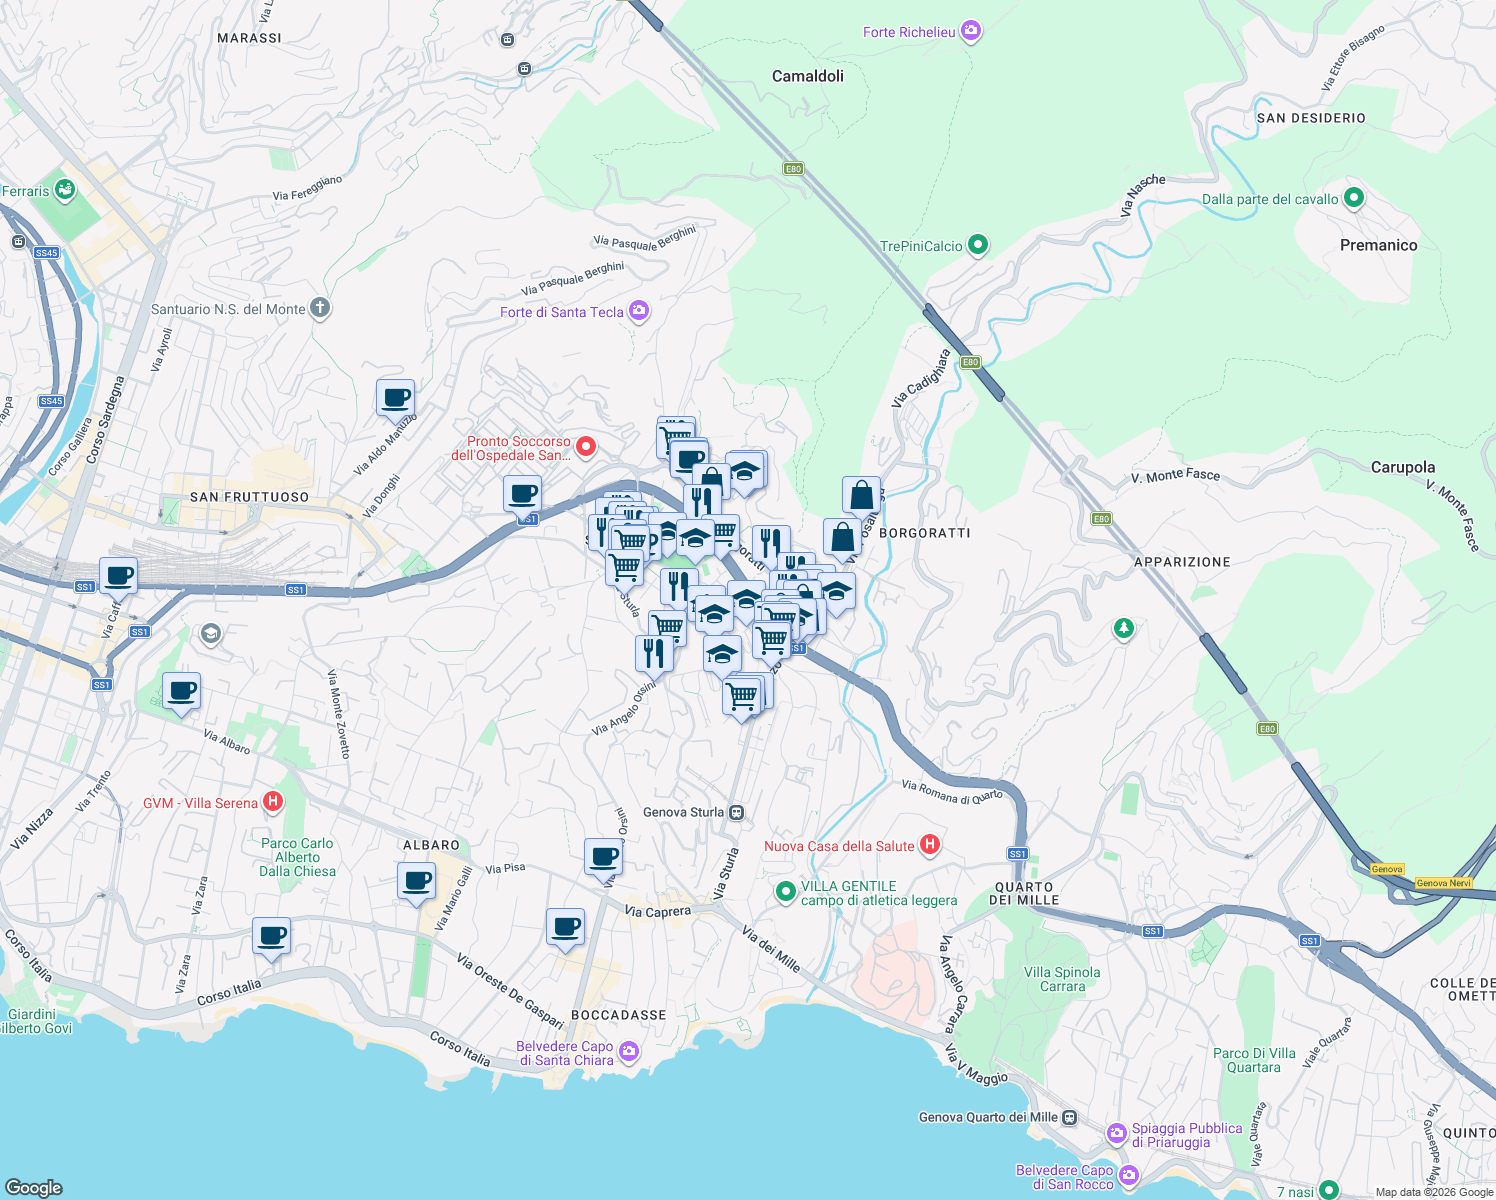Click the shopping bag marker near Borgoratti
This screenshot has width=1496, height=1200.
click(859, 493)
